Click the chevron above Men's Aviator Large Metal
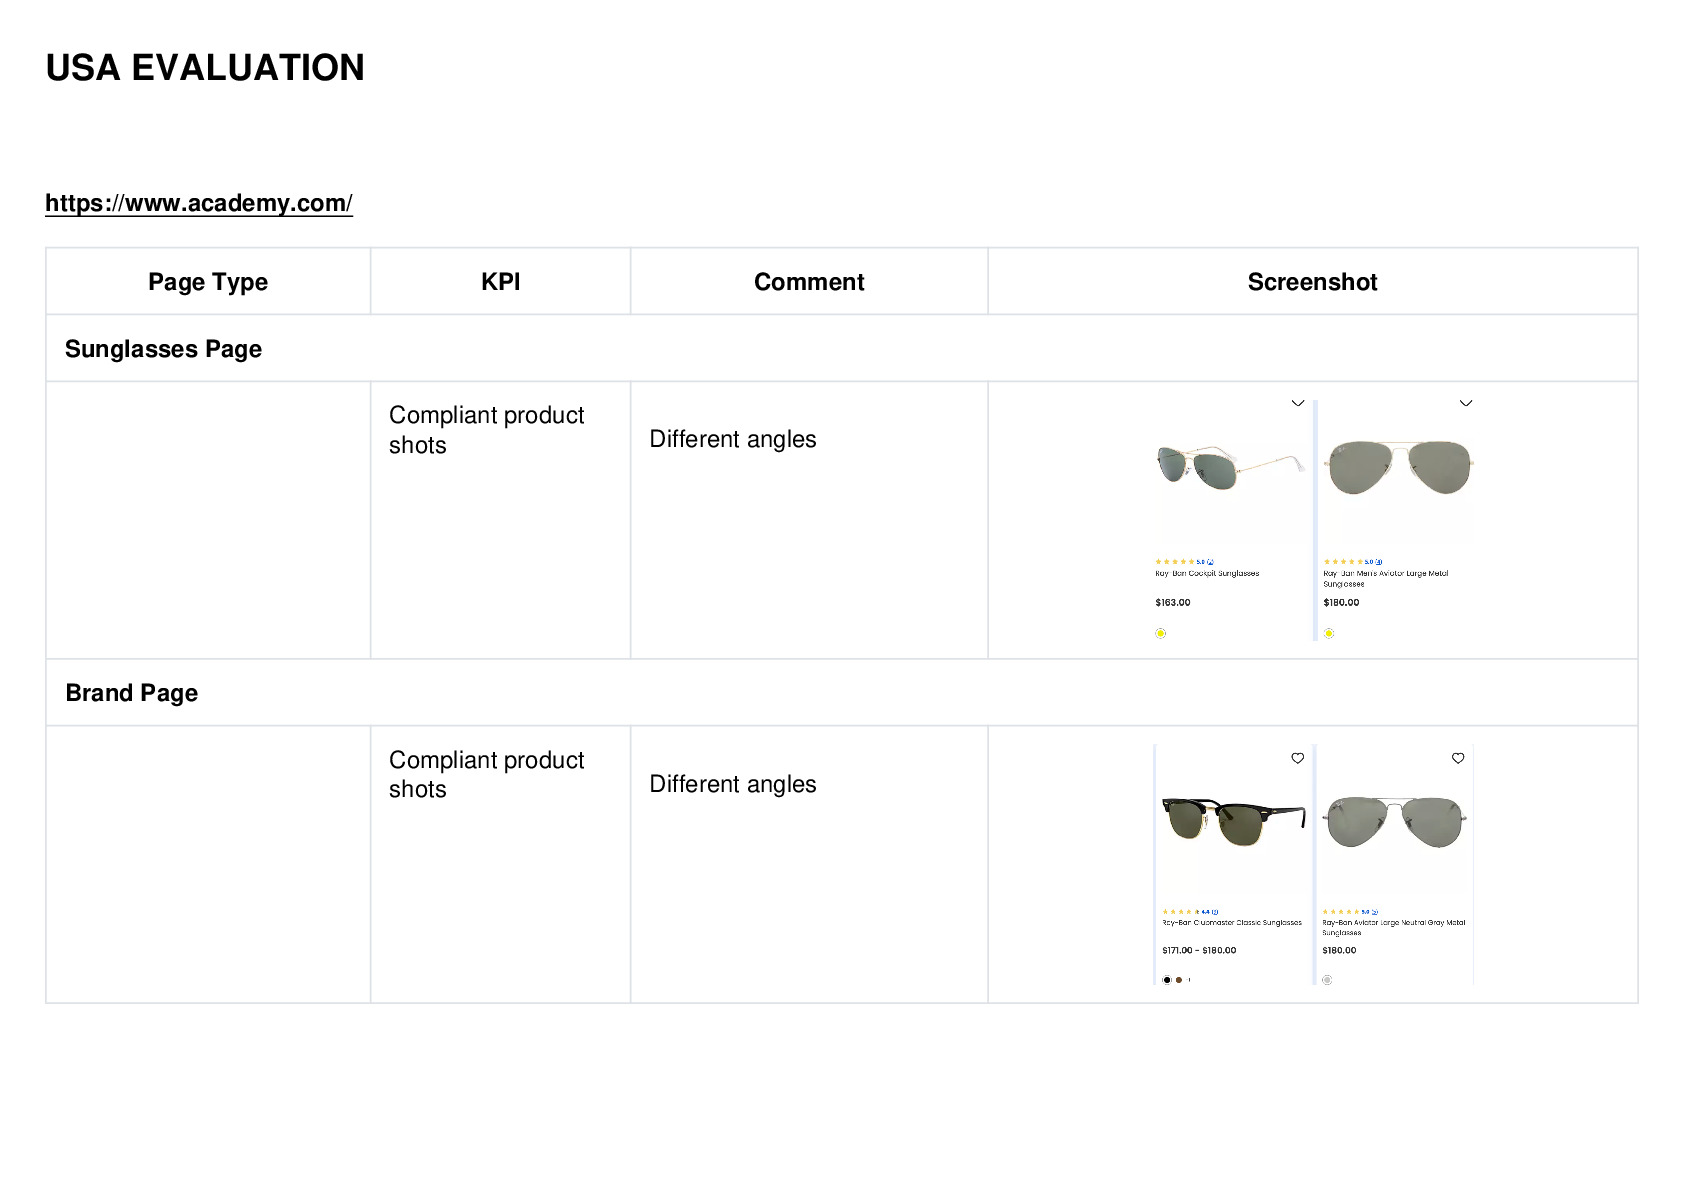 pyautogui.click(x=1466, y=403)
